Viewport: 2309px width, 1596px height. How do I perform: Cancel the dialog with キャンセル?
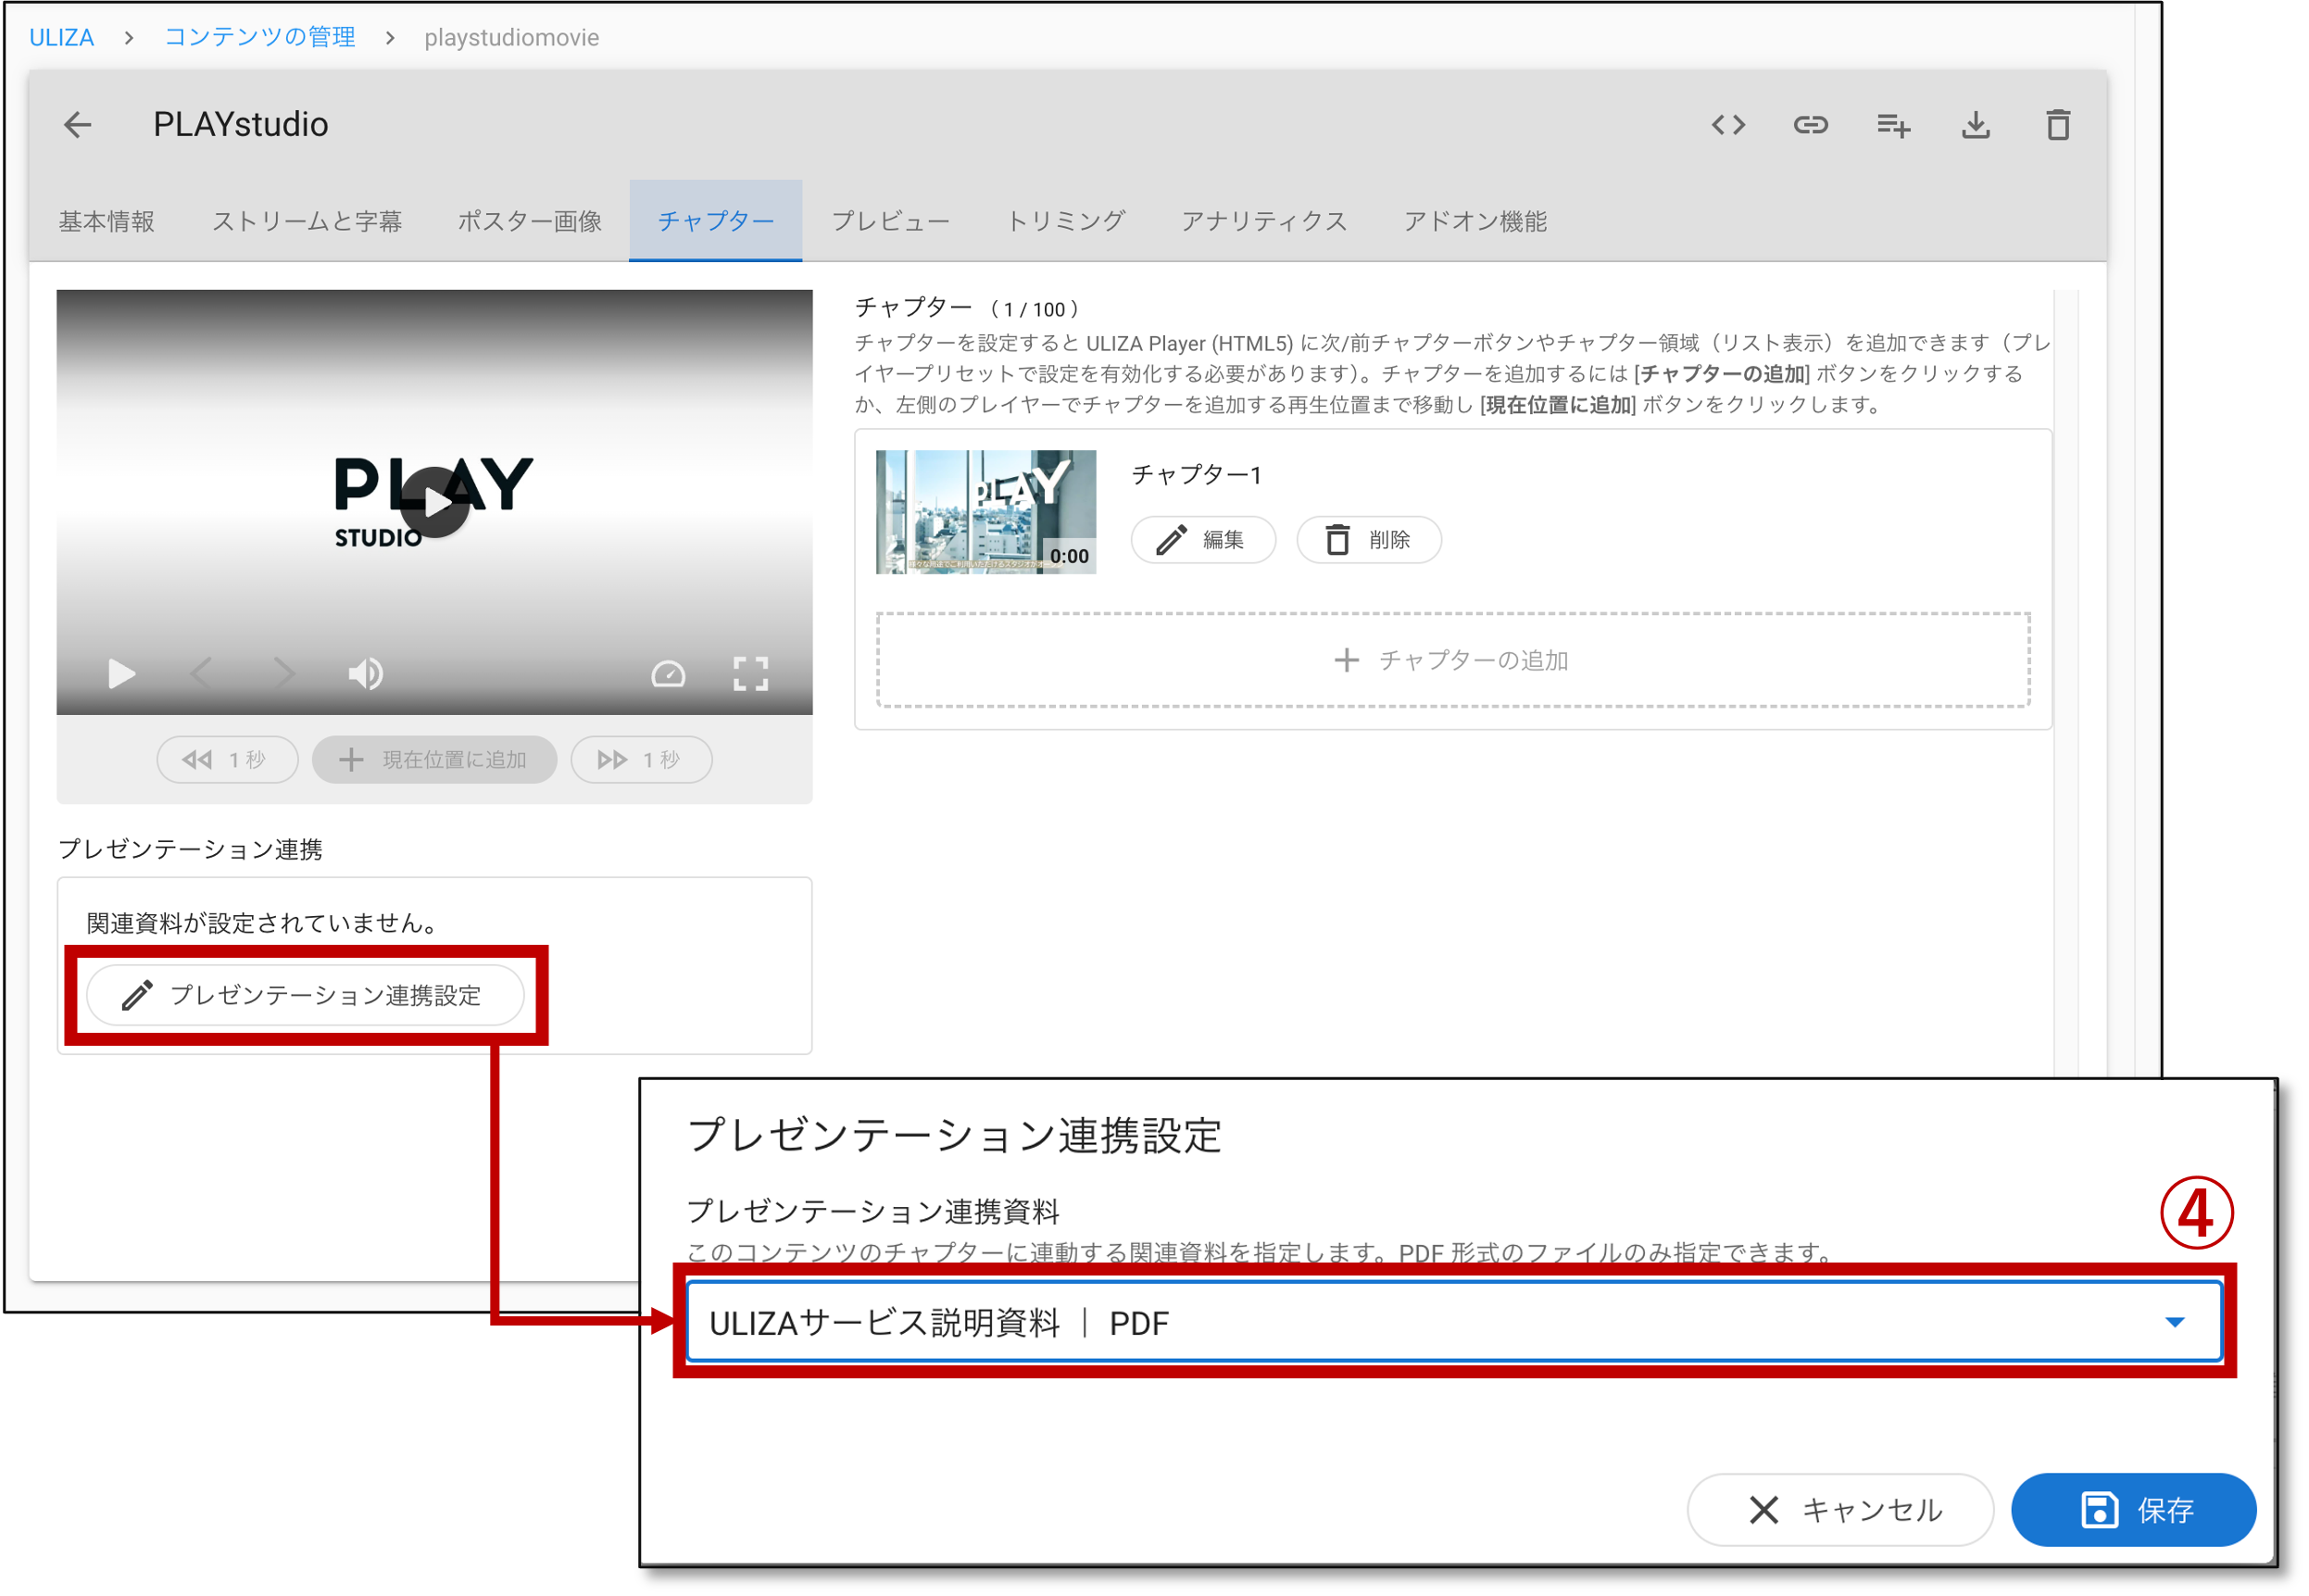(x=1841, y=1510)
